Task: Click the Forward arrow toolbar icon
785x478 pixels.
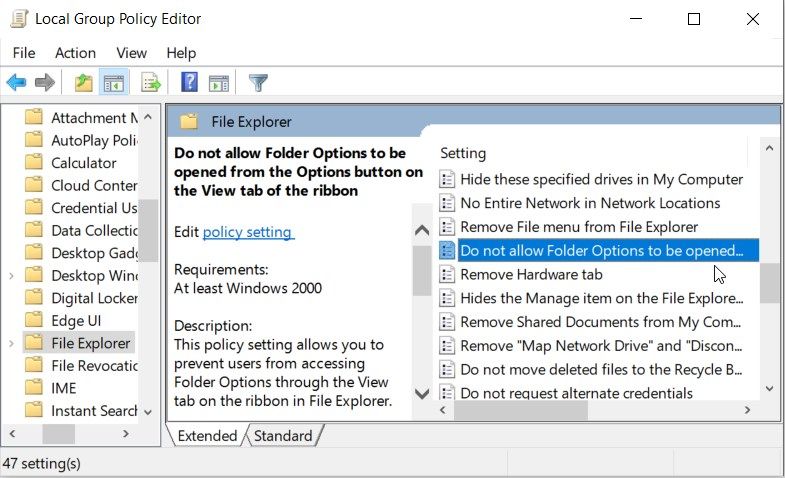Action: tap(44, 82)
